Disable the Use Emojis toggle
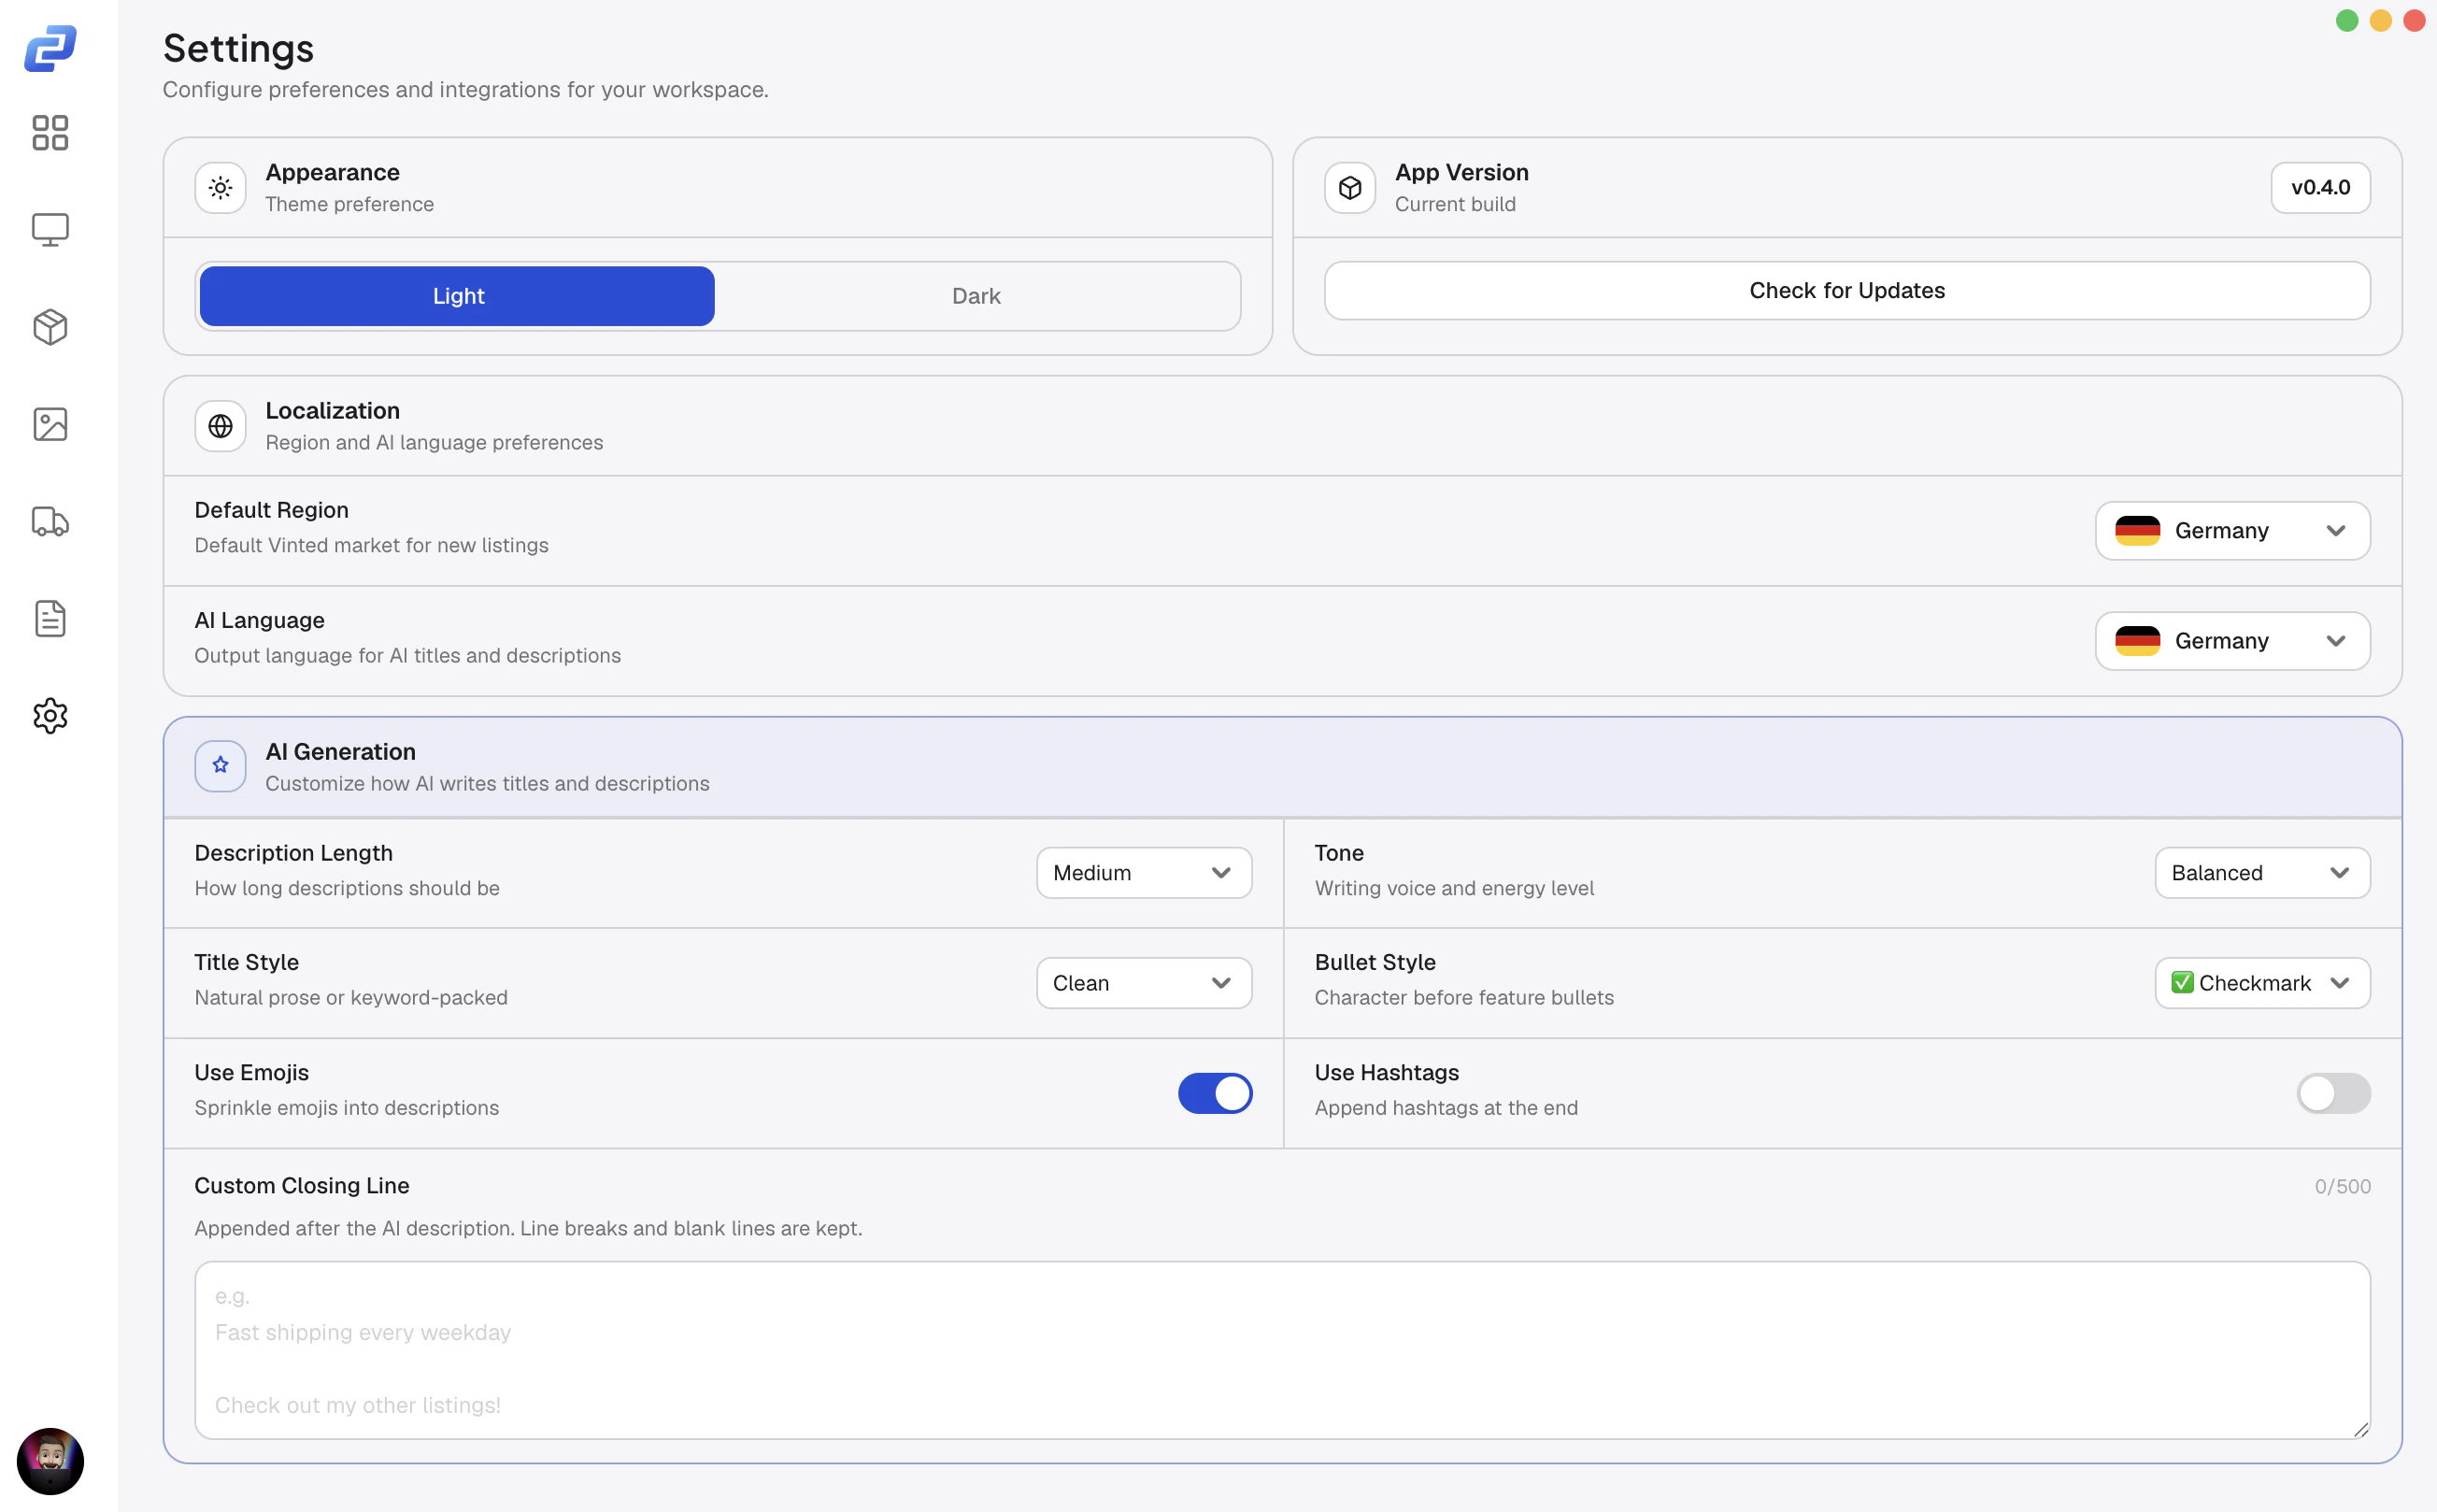This screenshot has height=1512, width=2437. (1215, 1093)
